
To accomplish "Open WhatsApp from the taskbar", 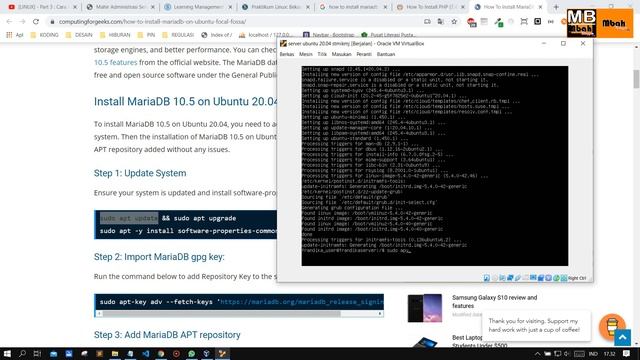I will click(x=191, y=353).
